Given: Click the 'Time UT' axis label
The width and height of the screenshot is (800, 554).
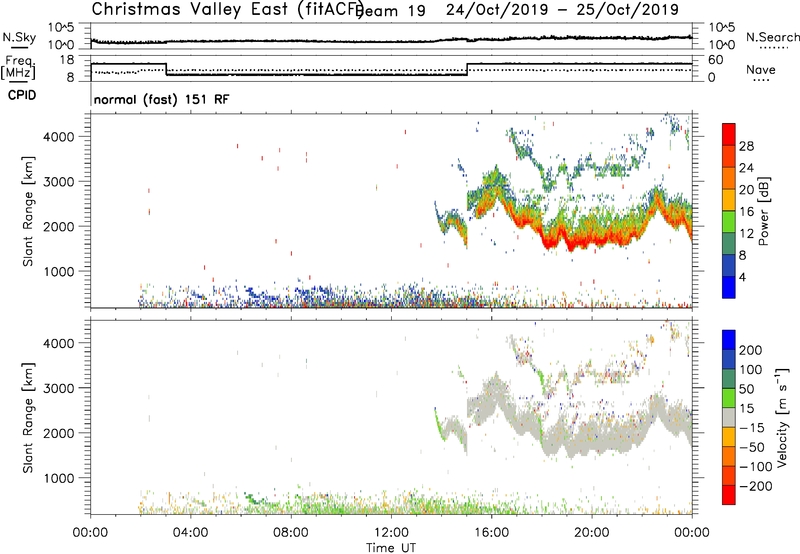Looking at the screenshot, I should tap(391, 548).
